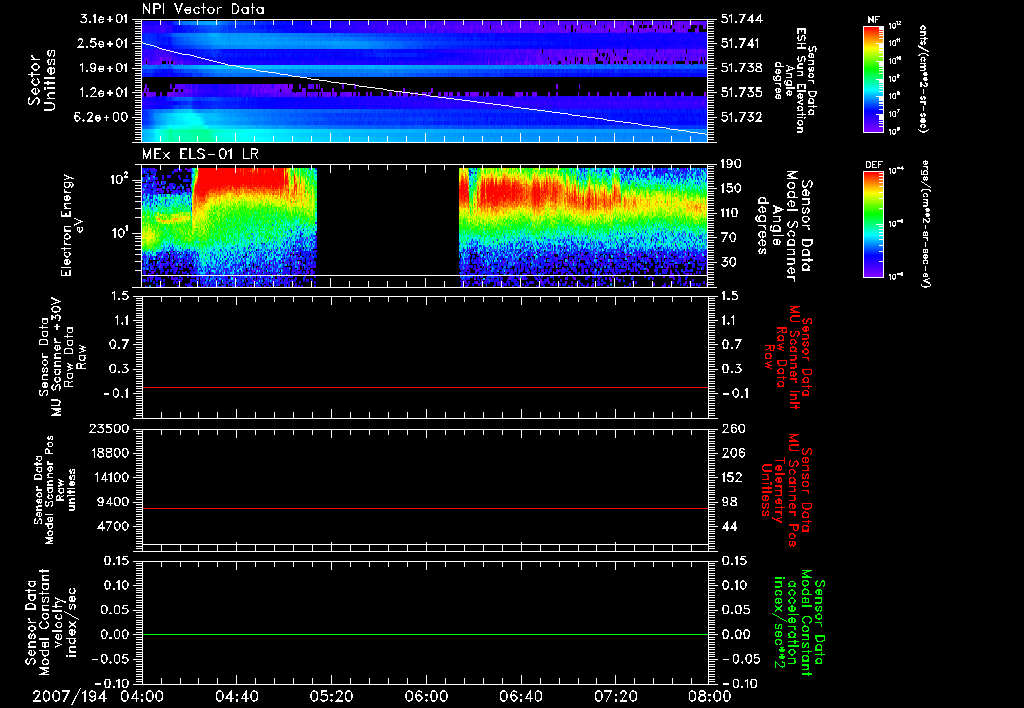The height and width of the screenshot is (708, 1024).
Task: Click the 07:20 time axis label
Action: coord(615,697)
